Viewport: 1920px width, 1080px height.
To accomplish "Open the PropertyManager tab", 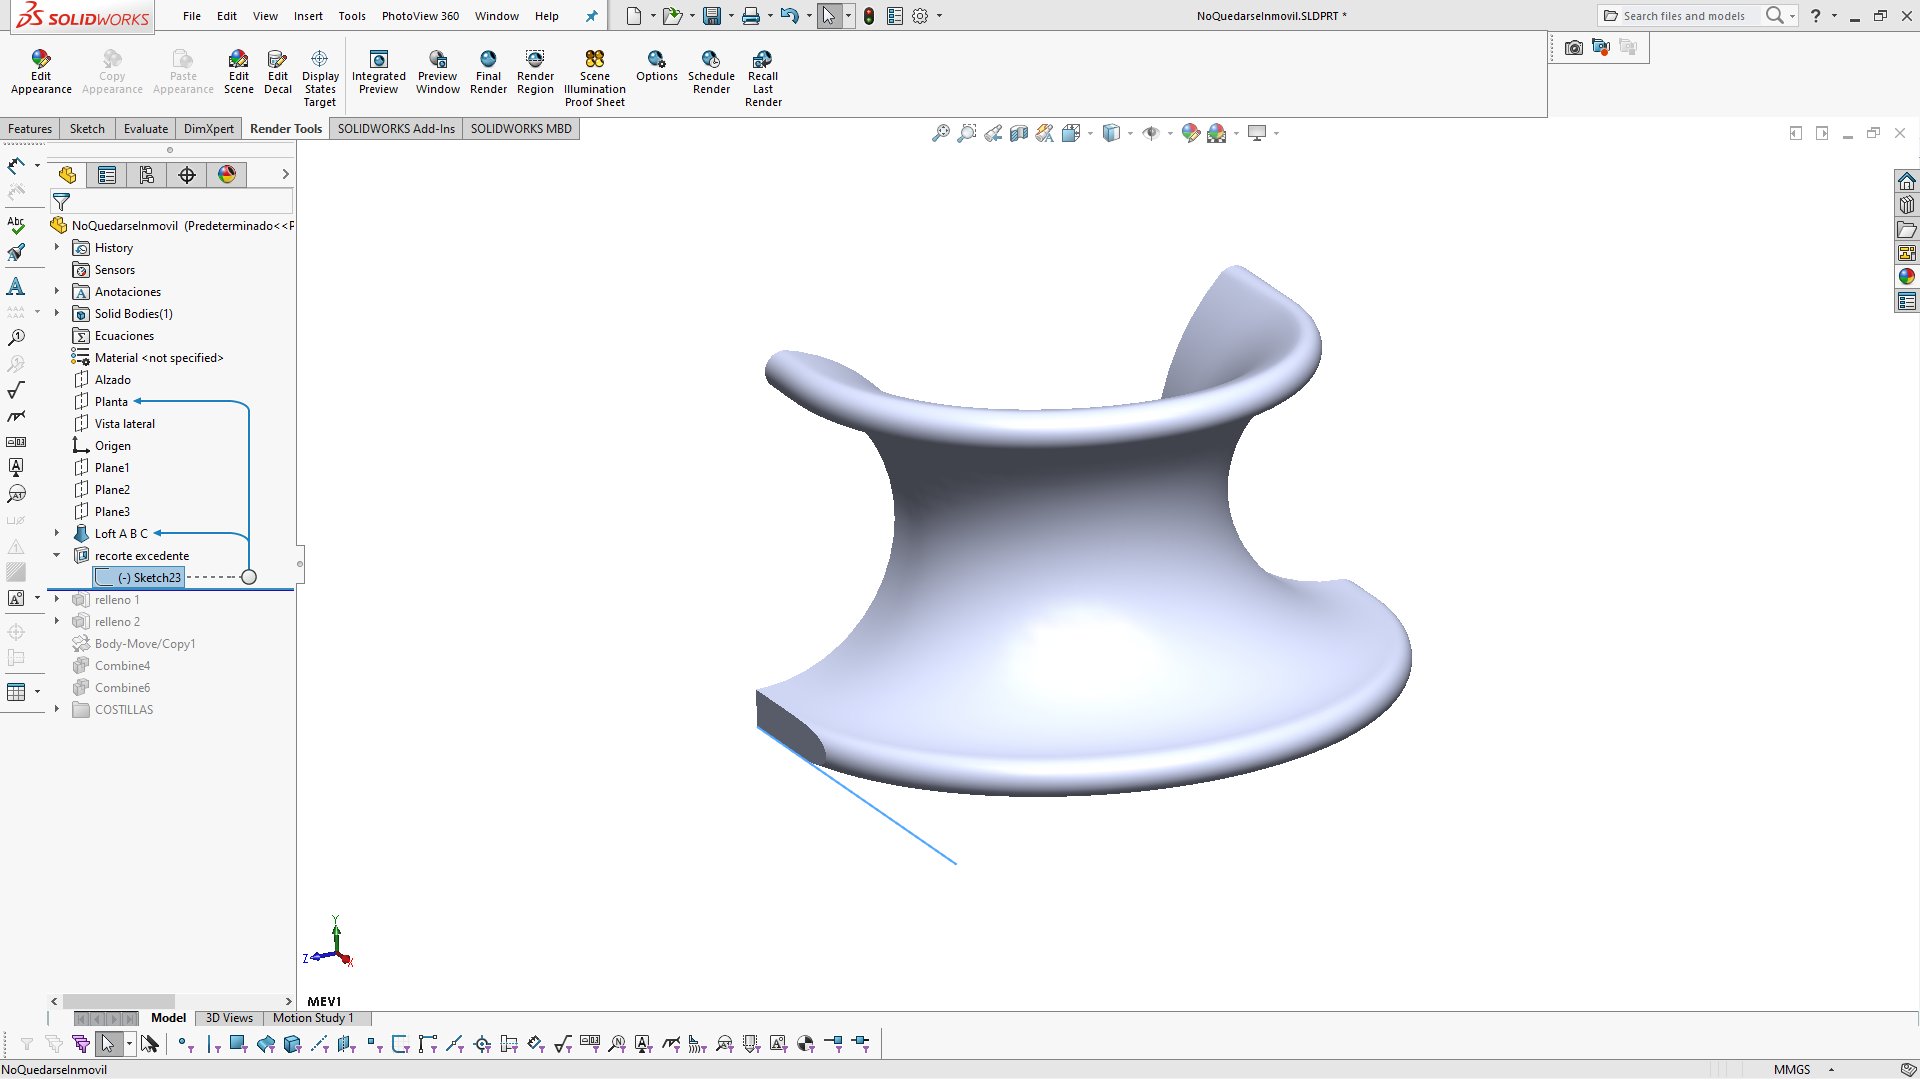I will point(107,175).
